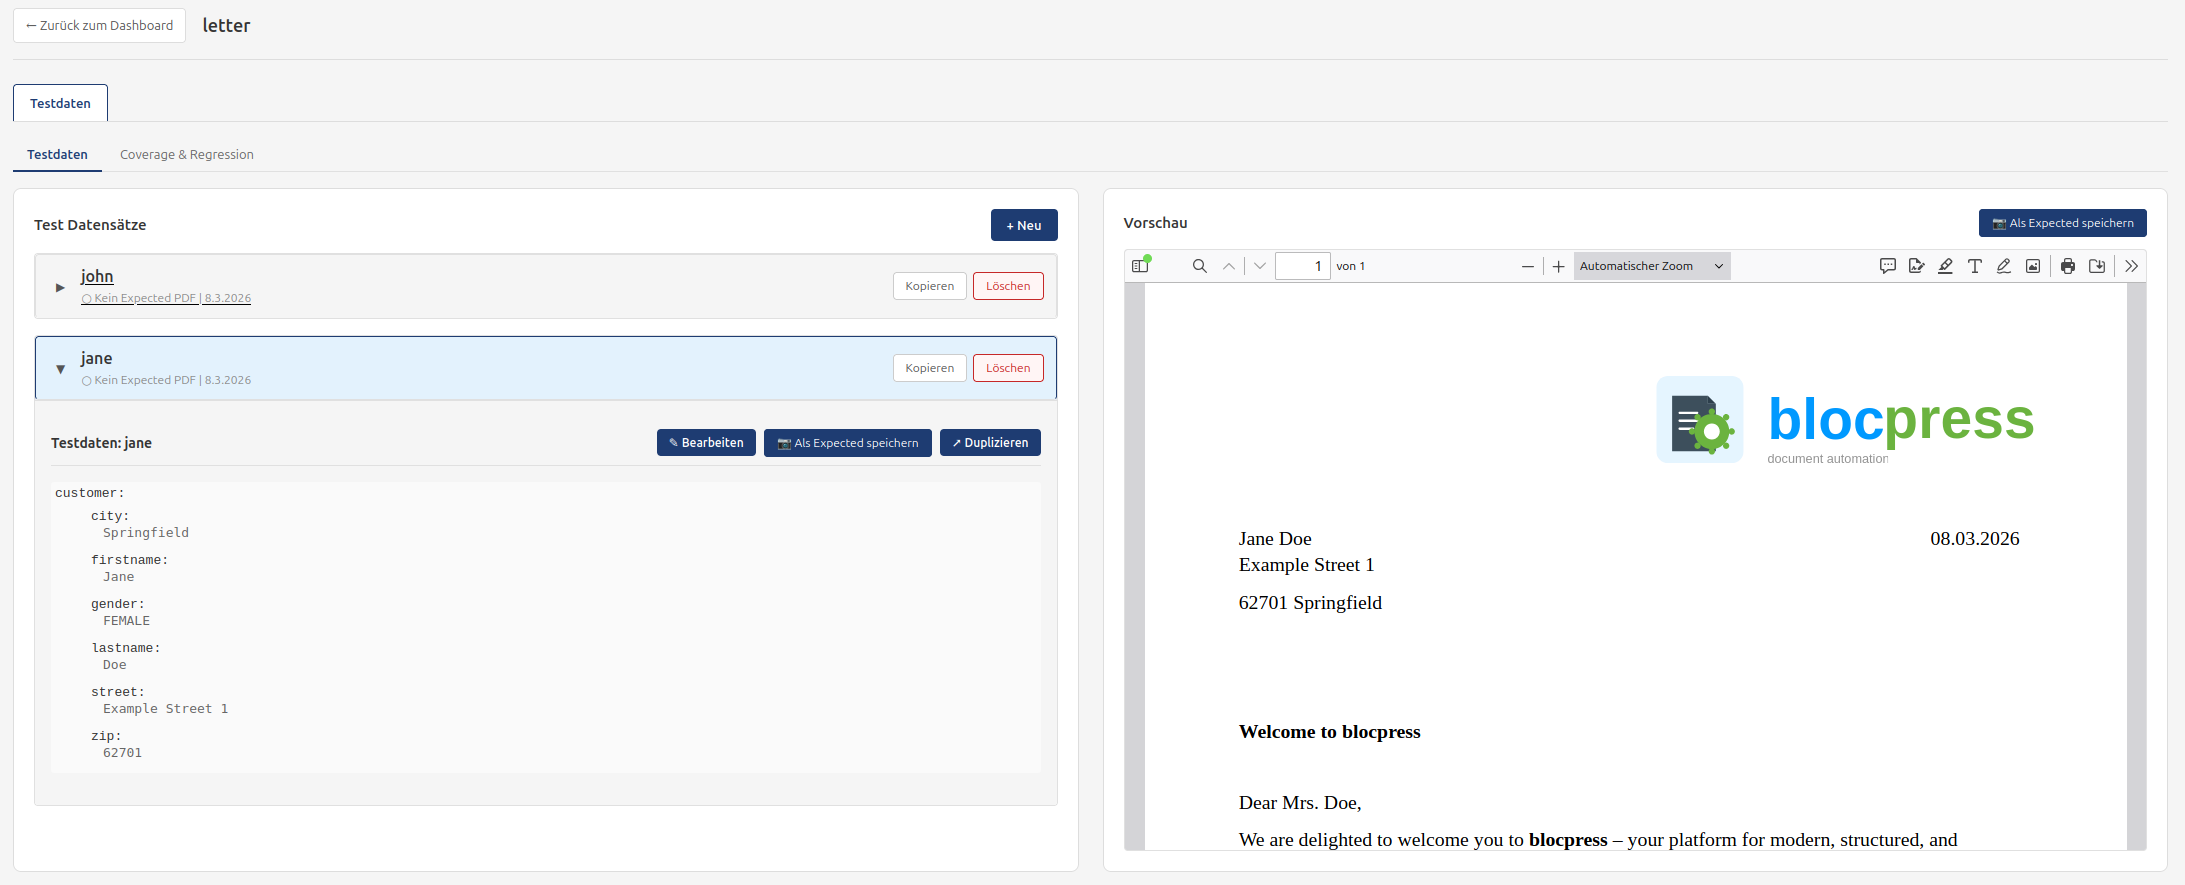Viewport: 2185px width, 885px height.
Task: Click the Example Street 1 value
Action: pos(165,709)
